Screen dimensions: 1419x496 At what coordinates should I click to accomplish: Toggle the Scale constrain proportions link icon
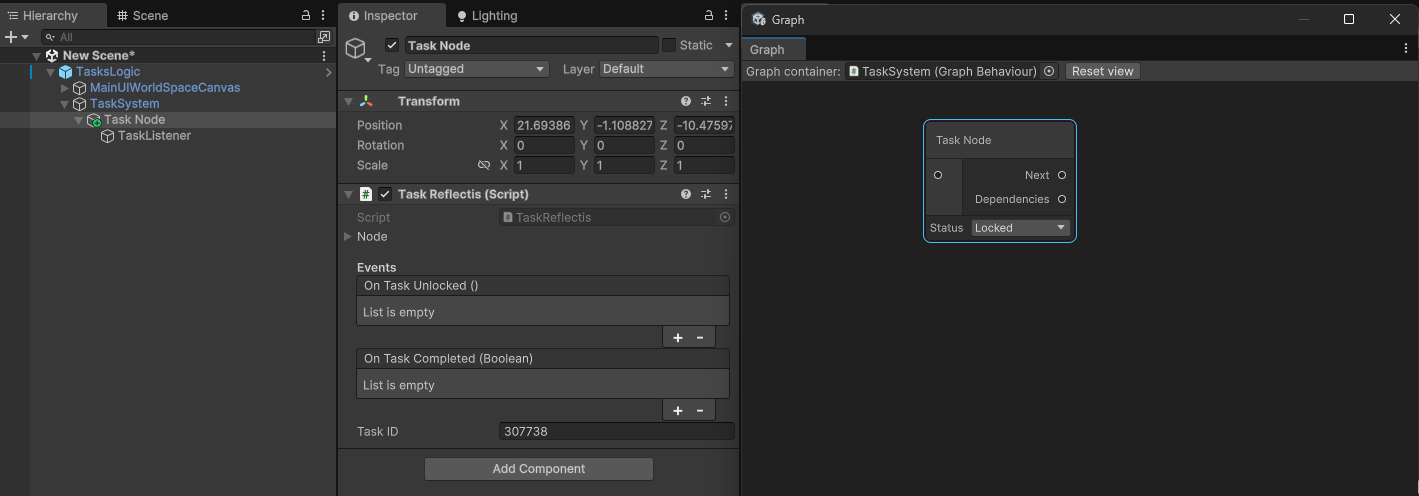[484, 165]
